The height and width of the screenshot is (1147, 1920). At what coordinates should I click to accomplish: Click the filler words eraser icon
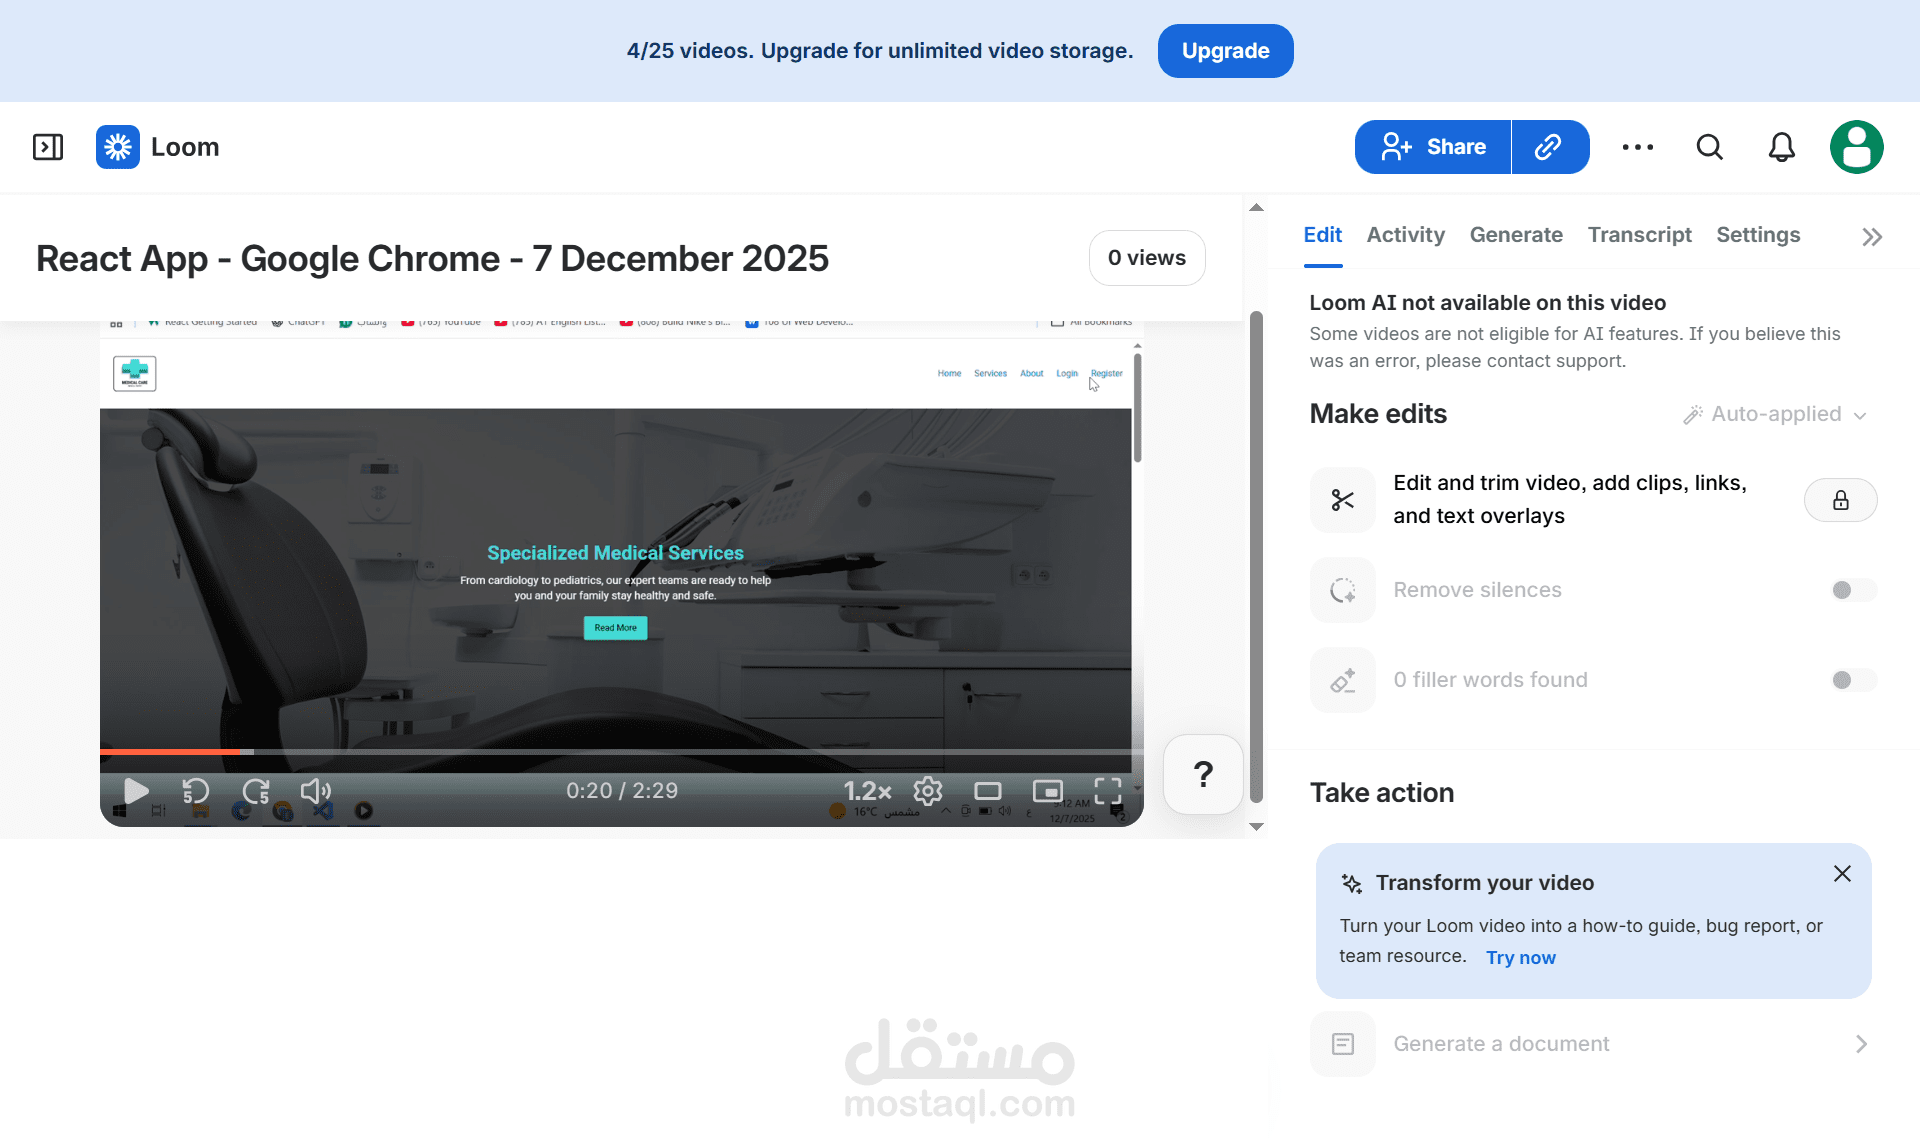(x=1343, y=680)
